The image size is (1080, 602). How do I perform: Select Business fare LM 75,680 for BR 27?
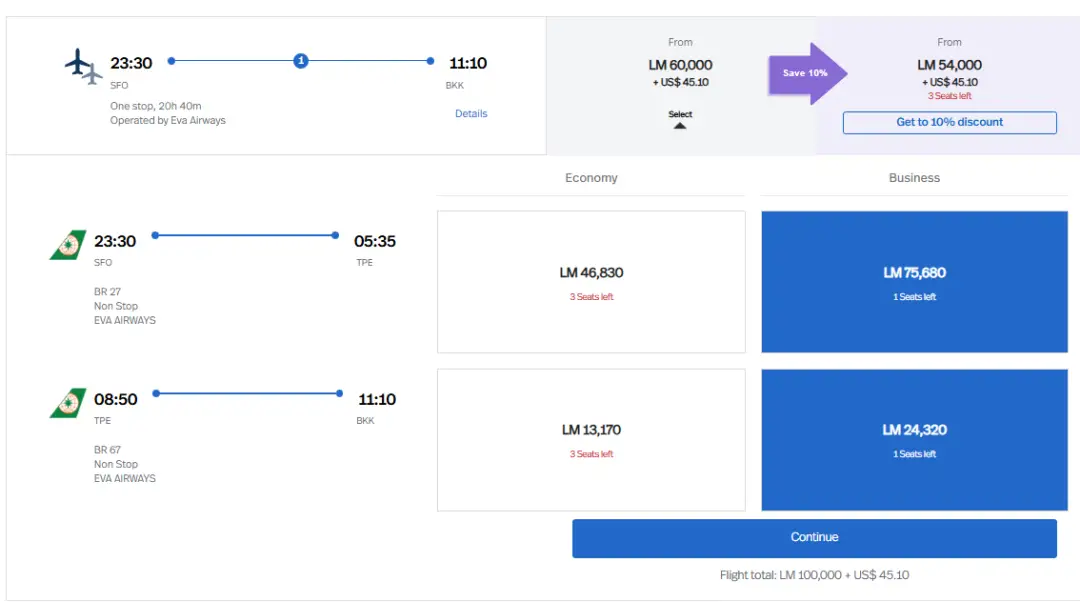point(914,281)
